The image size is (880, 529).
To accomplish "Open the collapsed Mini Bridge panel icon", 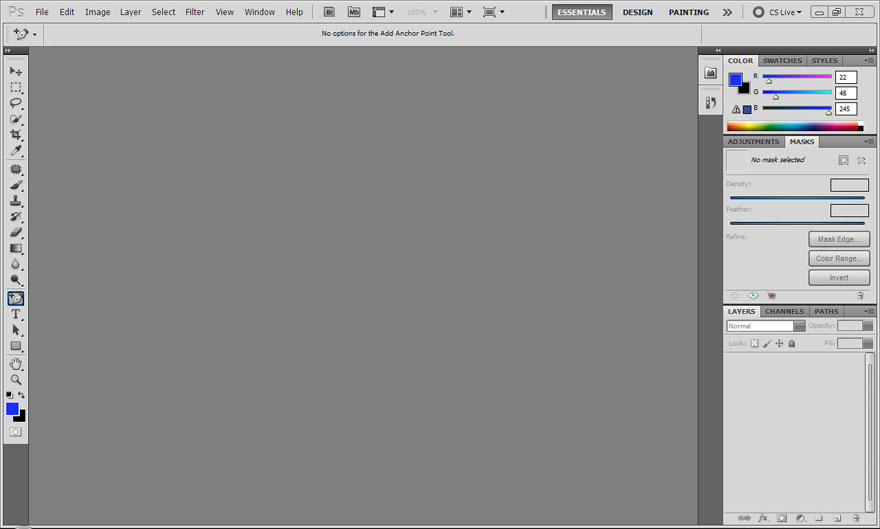I will pos(711,73).
